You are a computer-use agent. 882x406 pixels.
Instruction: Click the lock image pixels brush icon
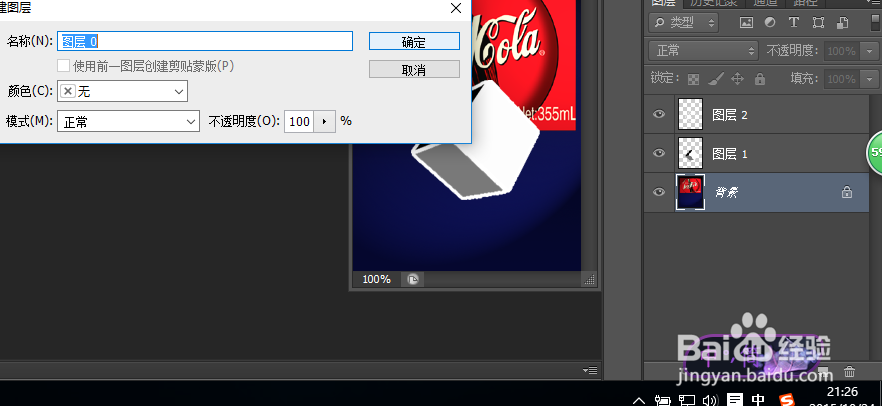[x=716, y=79]
